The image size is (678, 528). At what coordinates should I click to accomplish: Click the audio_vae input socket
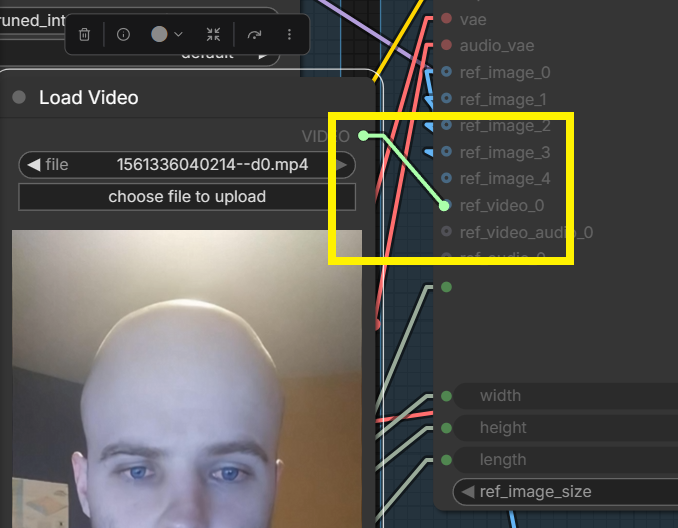(x=446, y=45)
